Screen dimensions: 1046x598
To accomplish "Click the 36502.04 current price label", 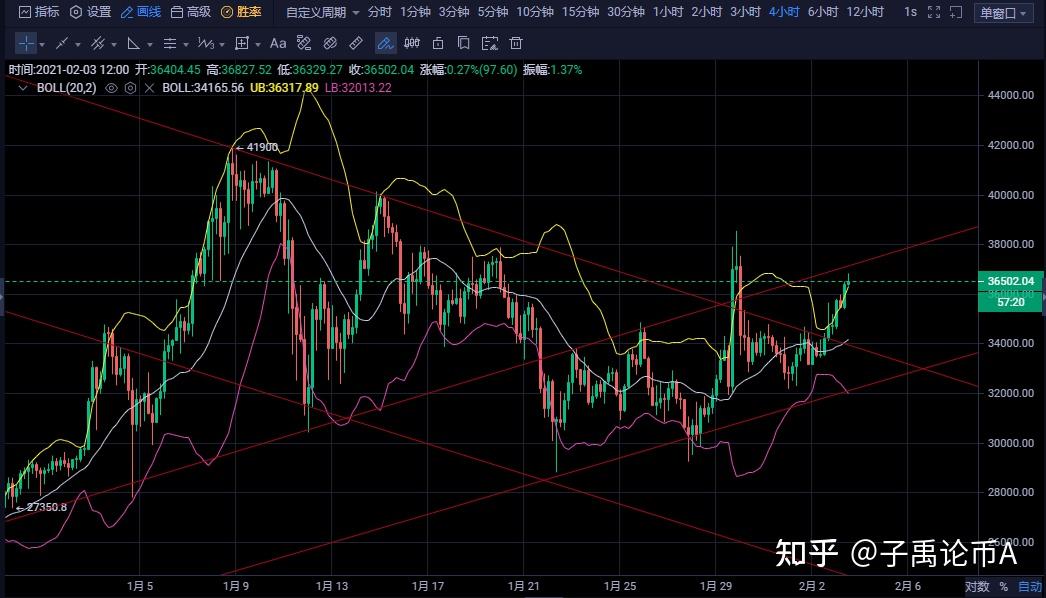I will pyautogui.click(x=1010, y=281).
